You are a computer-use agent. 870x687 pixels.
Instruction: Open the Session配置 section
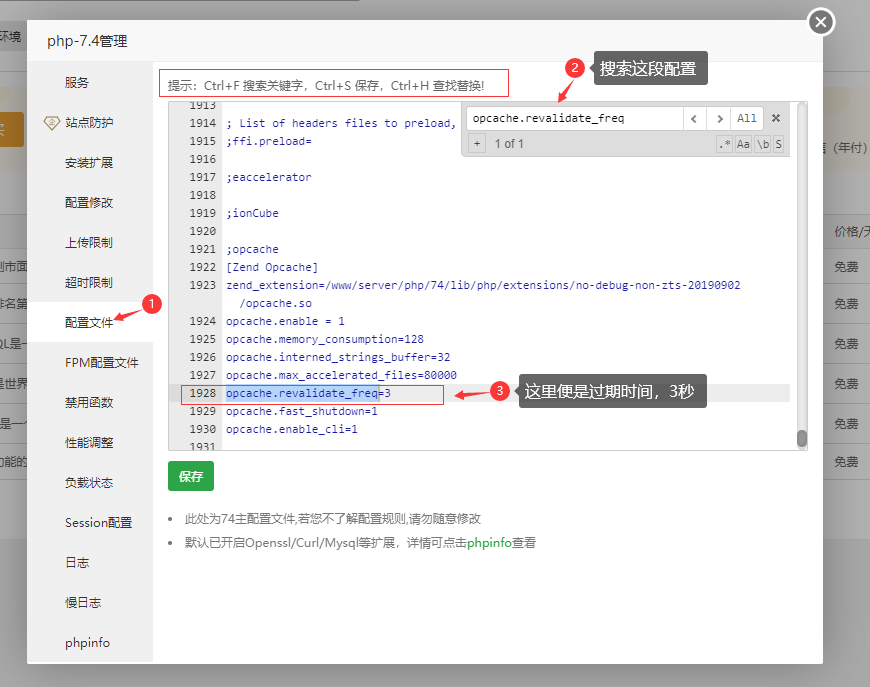coord(98,523)
